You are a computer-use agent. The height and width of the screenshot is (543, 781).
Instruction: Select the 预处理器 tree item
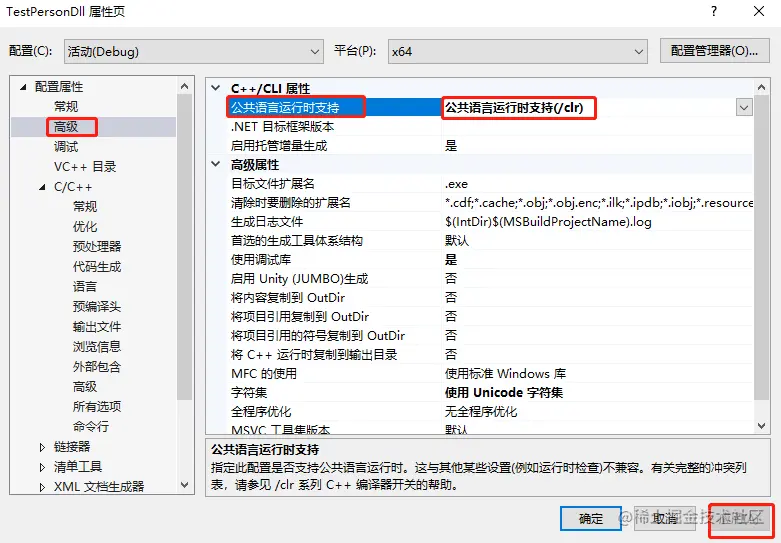pyautogui.click(x=97, y=246)
